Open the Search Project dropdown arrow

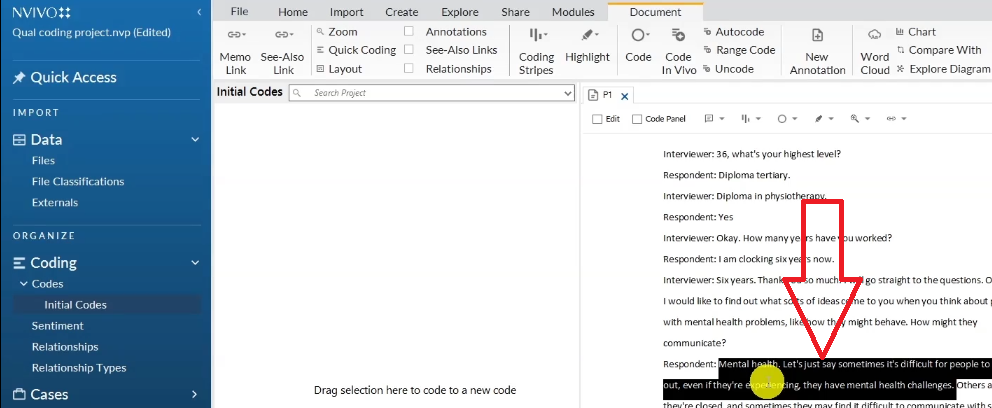567,93
